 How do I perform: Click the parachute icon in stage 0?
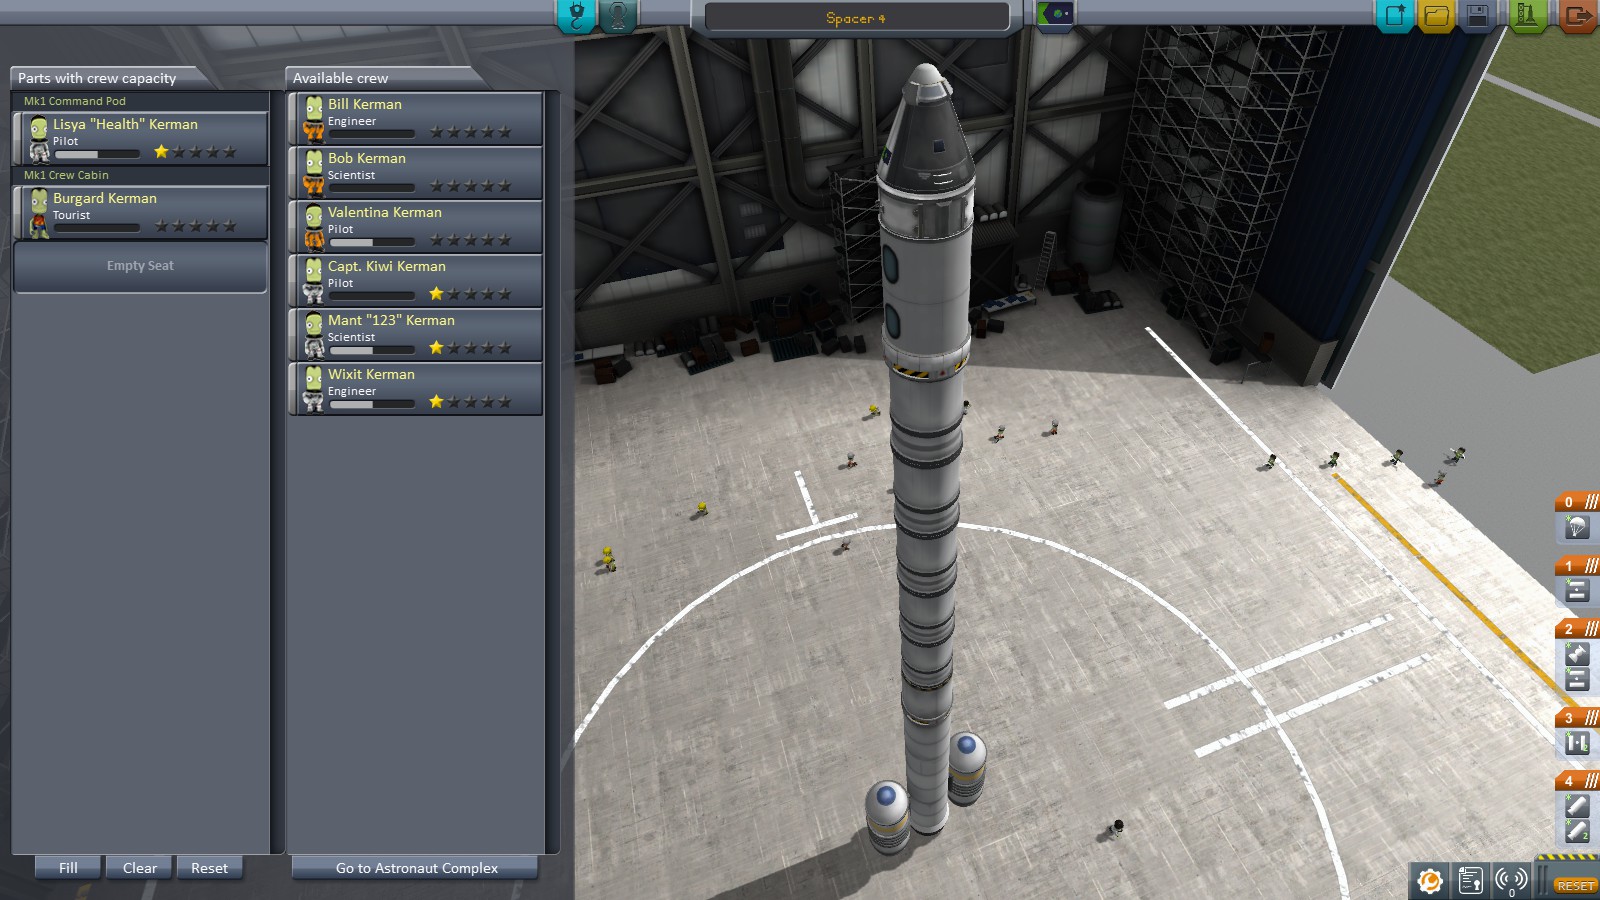point(1577,527)
